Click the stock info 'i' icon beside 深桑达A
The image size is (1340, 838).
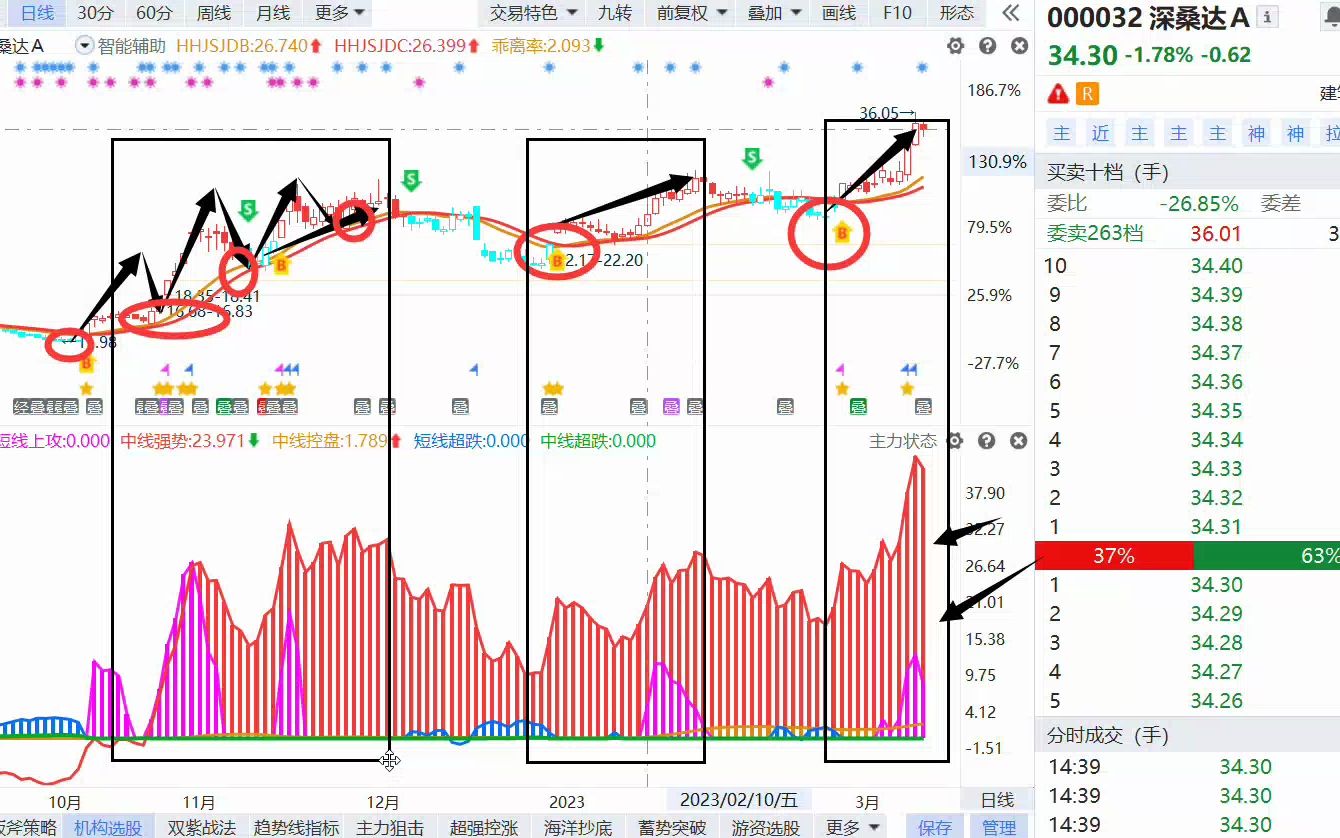[1268, 17]
